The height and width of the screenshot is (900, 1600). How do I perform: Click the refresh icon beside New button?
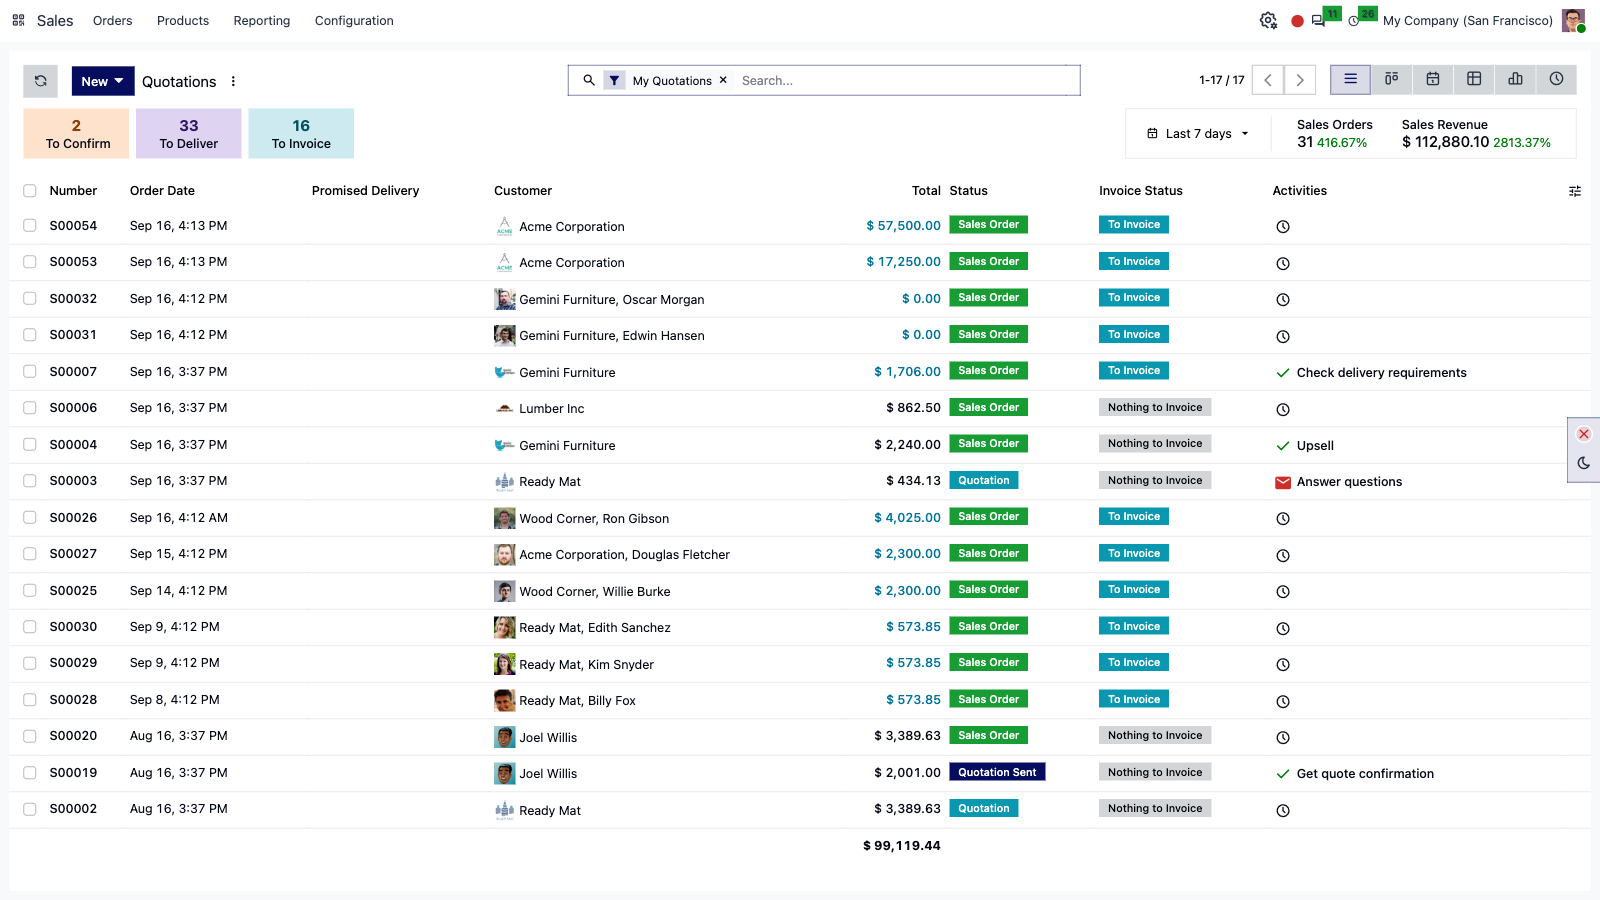pyautogui.click(x=41, y=81)
